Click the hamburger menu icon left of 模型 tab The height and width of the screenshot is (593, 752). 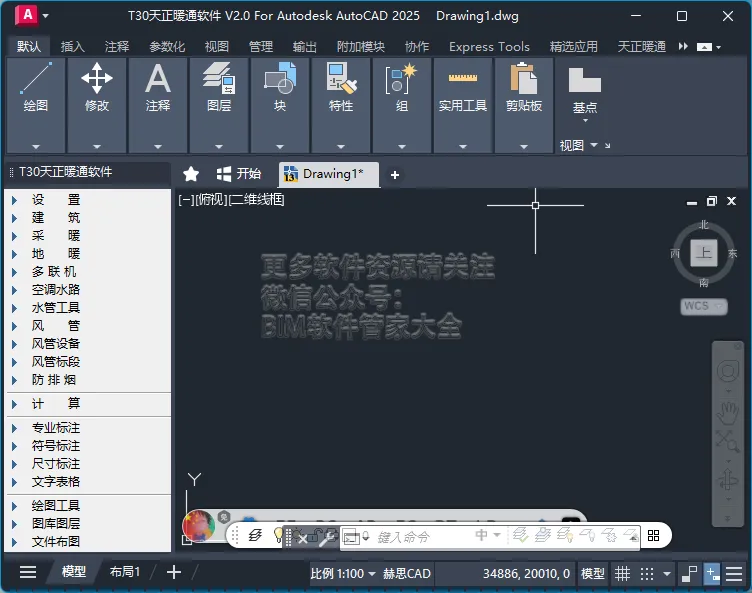point(28,572)
